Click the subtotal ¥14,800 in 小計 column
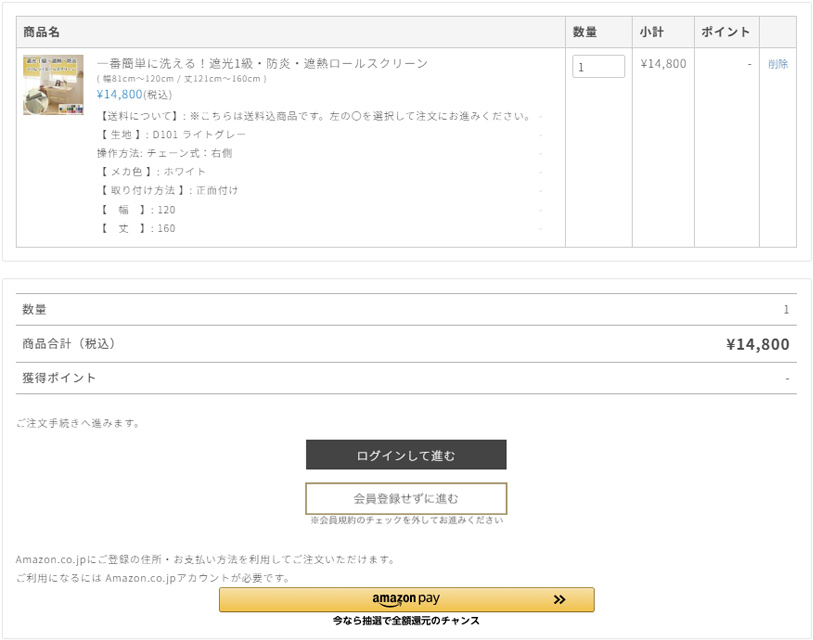Image resolution: width=813 pixels, height=640 pixels. [x=663, y=64]
